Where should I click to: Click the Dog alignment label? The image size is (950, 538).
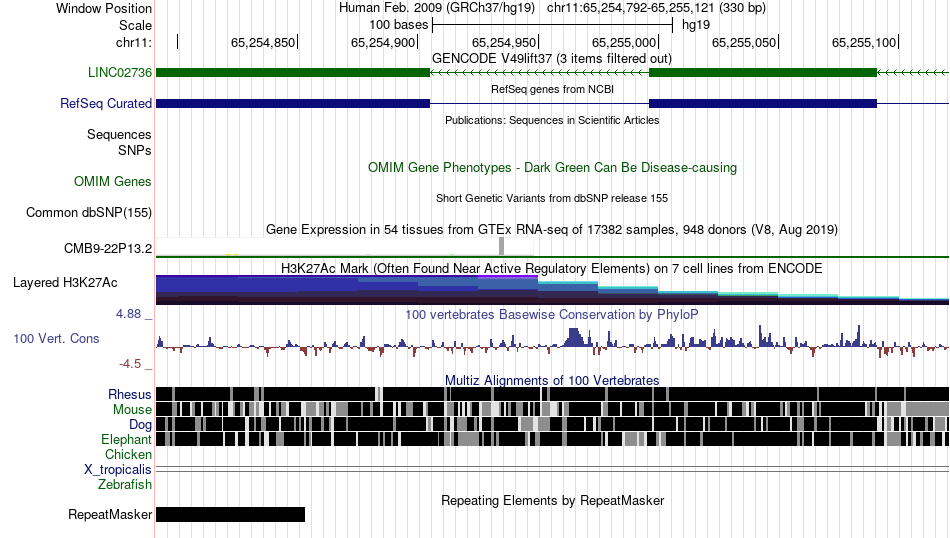tap(140, 425)
